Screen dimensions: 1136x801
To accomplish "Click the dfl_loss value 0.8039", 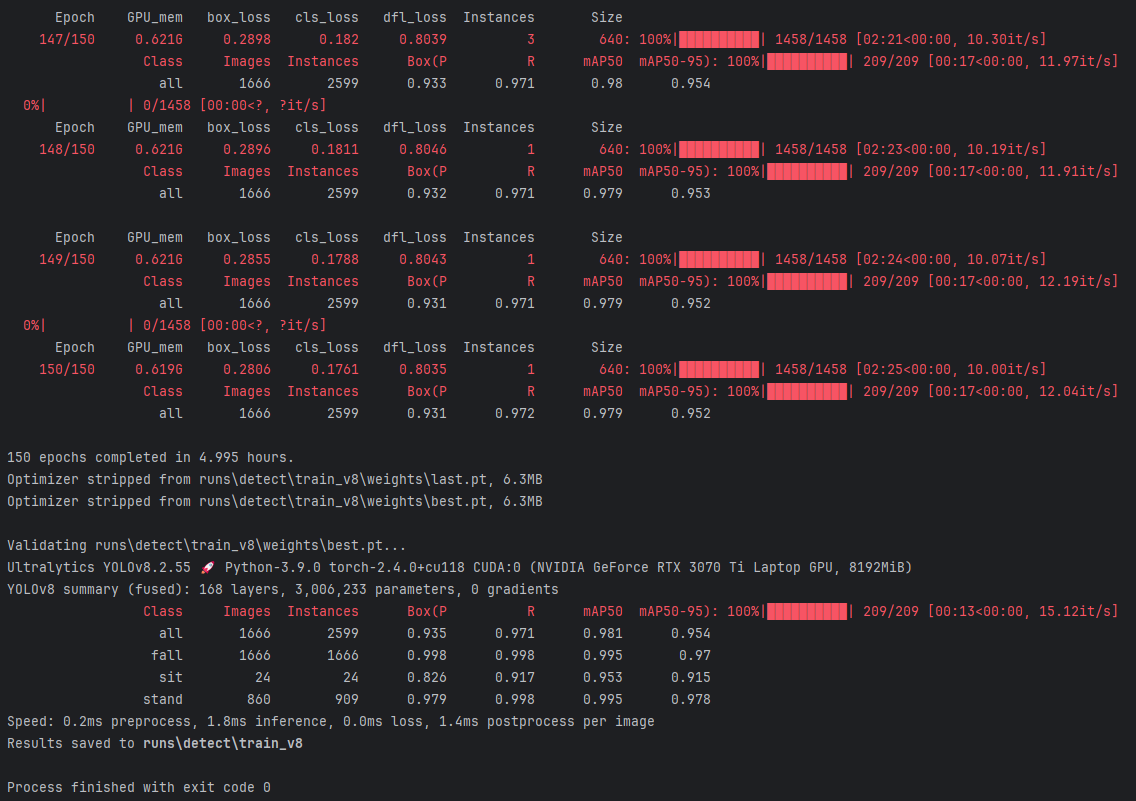I will pyautogui.click(x=423, y=39).
